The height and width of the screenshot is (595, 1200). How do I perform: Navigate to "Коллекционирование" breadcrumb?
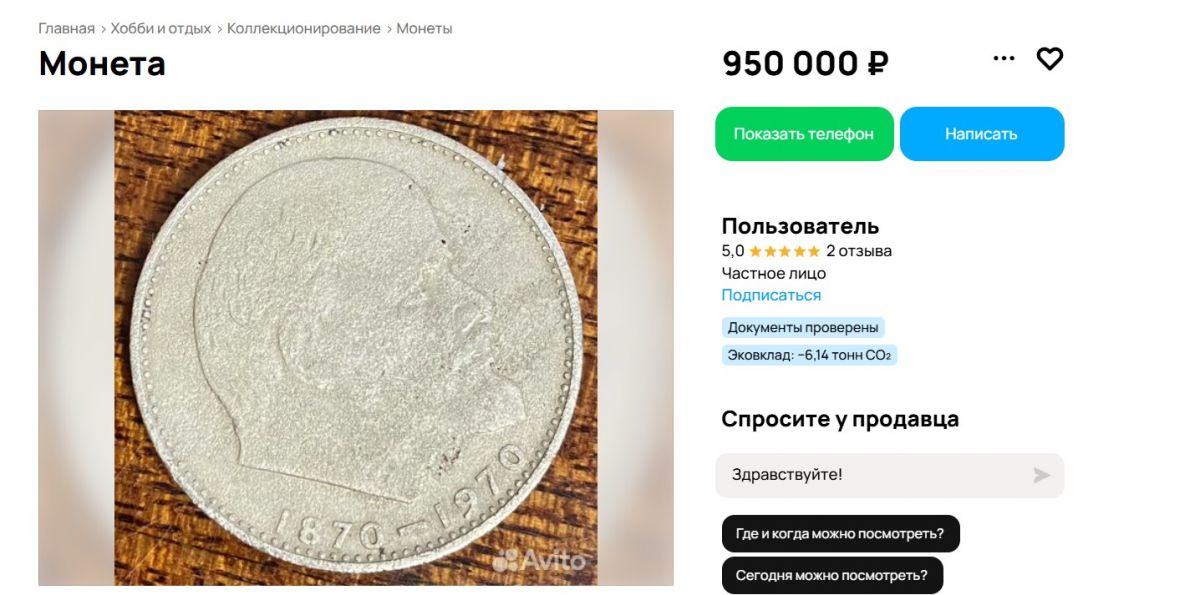tap(303, 28)
